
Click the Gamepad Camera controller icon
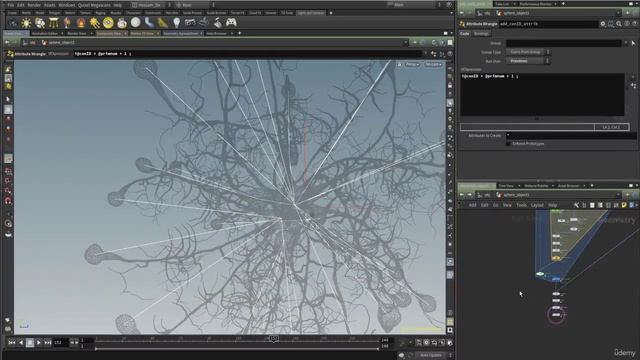[x=231, y=23]
